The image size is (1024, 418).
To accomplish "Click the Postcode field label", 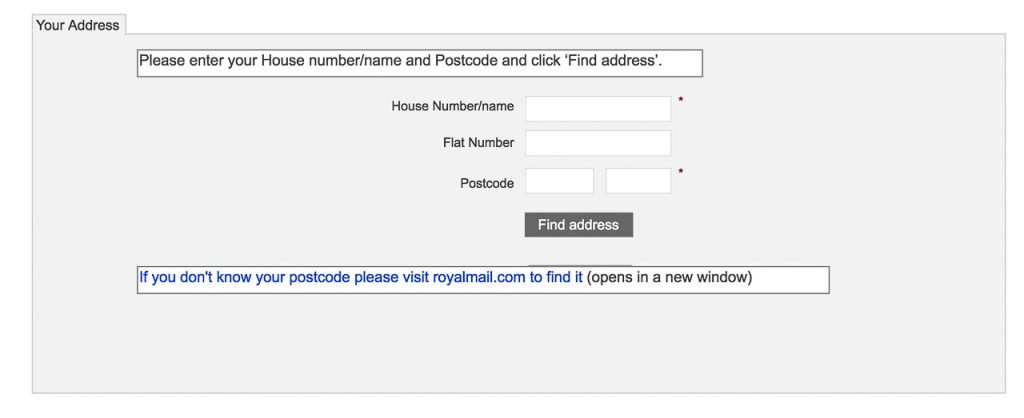I will coord(487,183).
